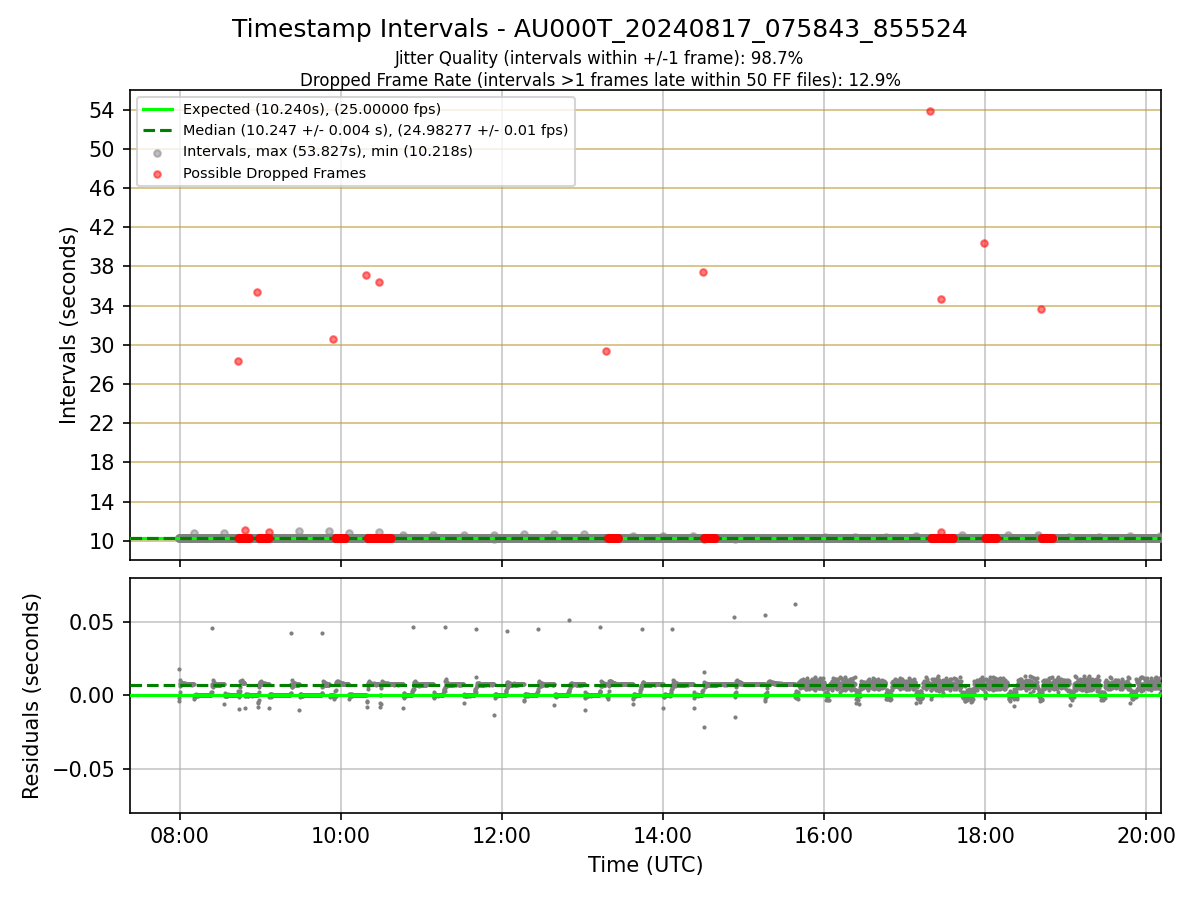Click the y-axis tick label '42'
The image size is (1200, 900).
point(103,227)
